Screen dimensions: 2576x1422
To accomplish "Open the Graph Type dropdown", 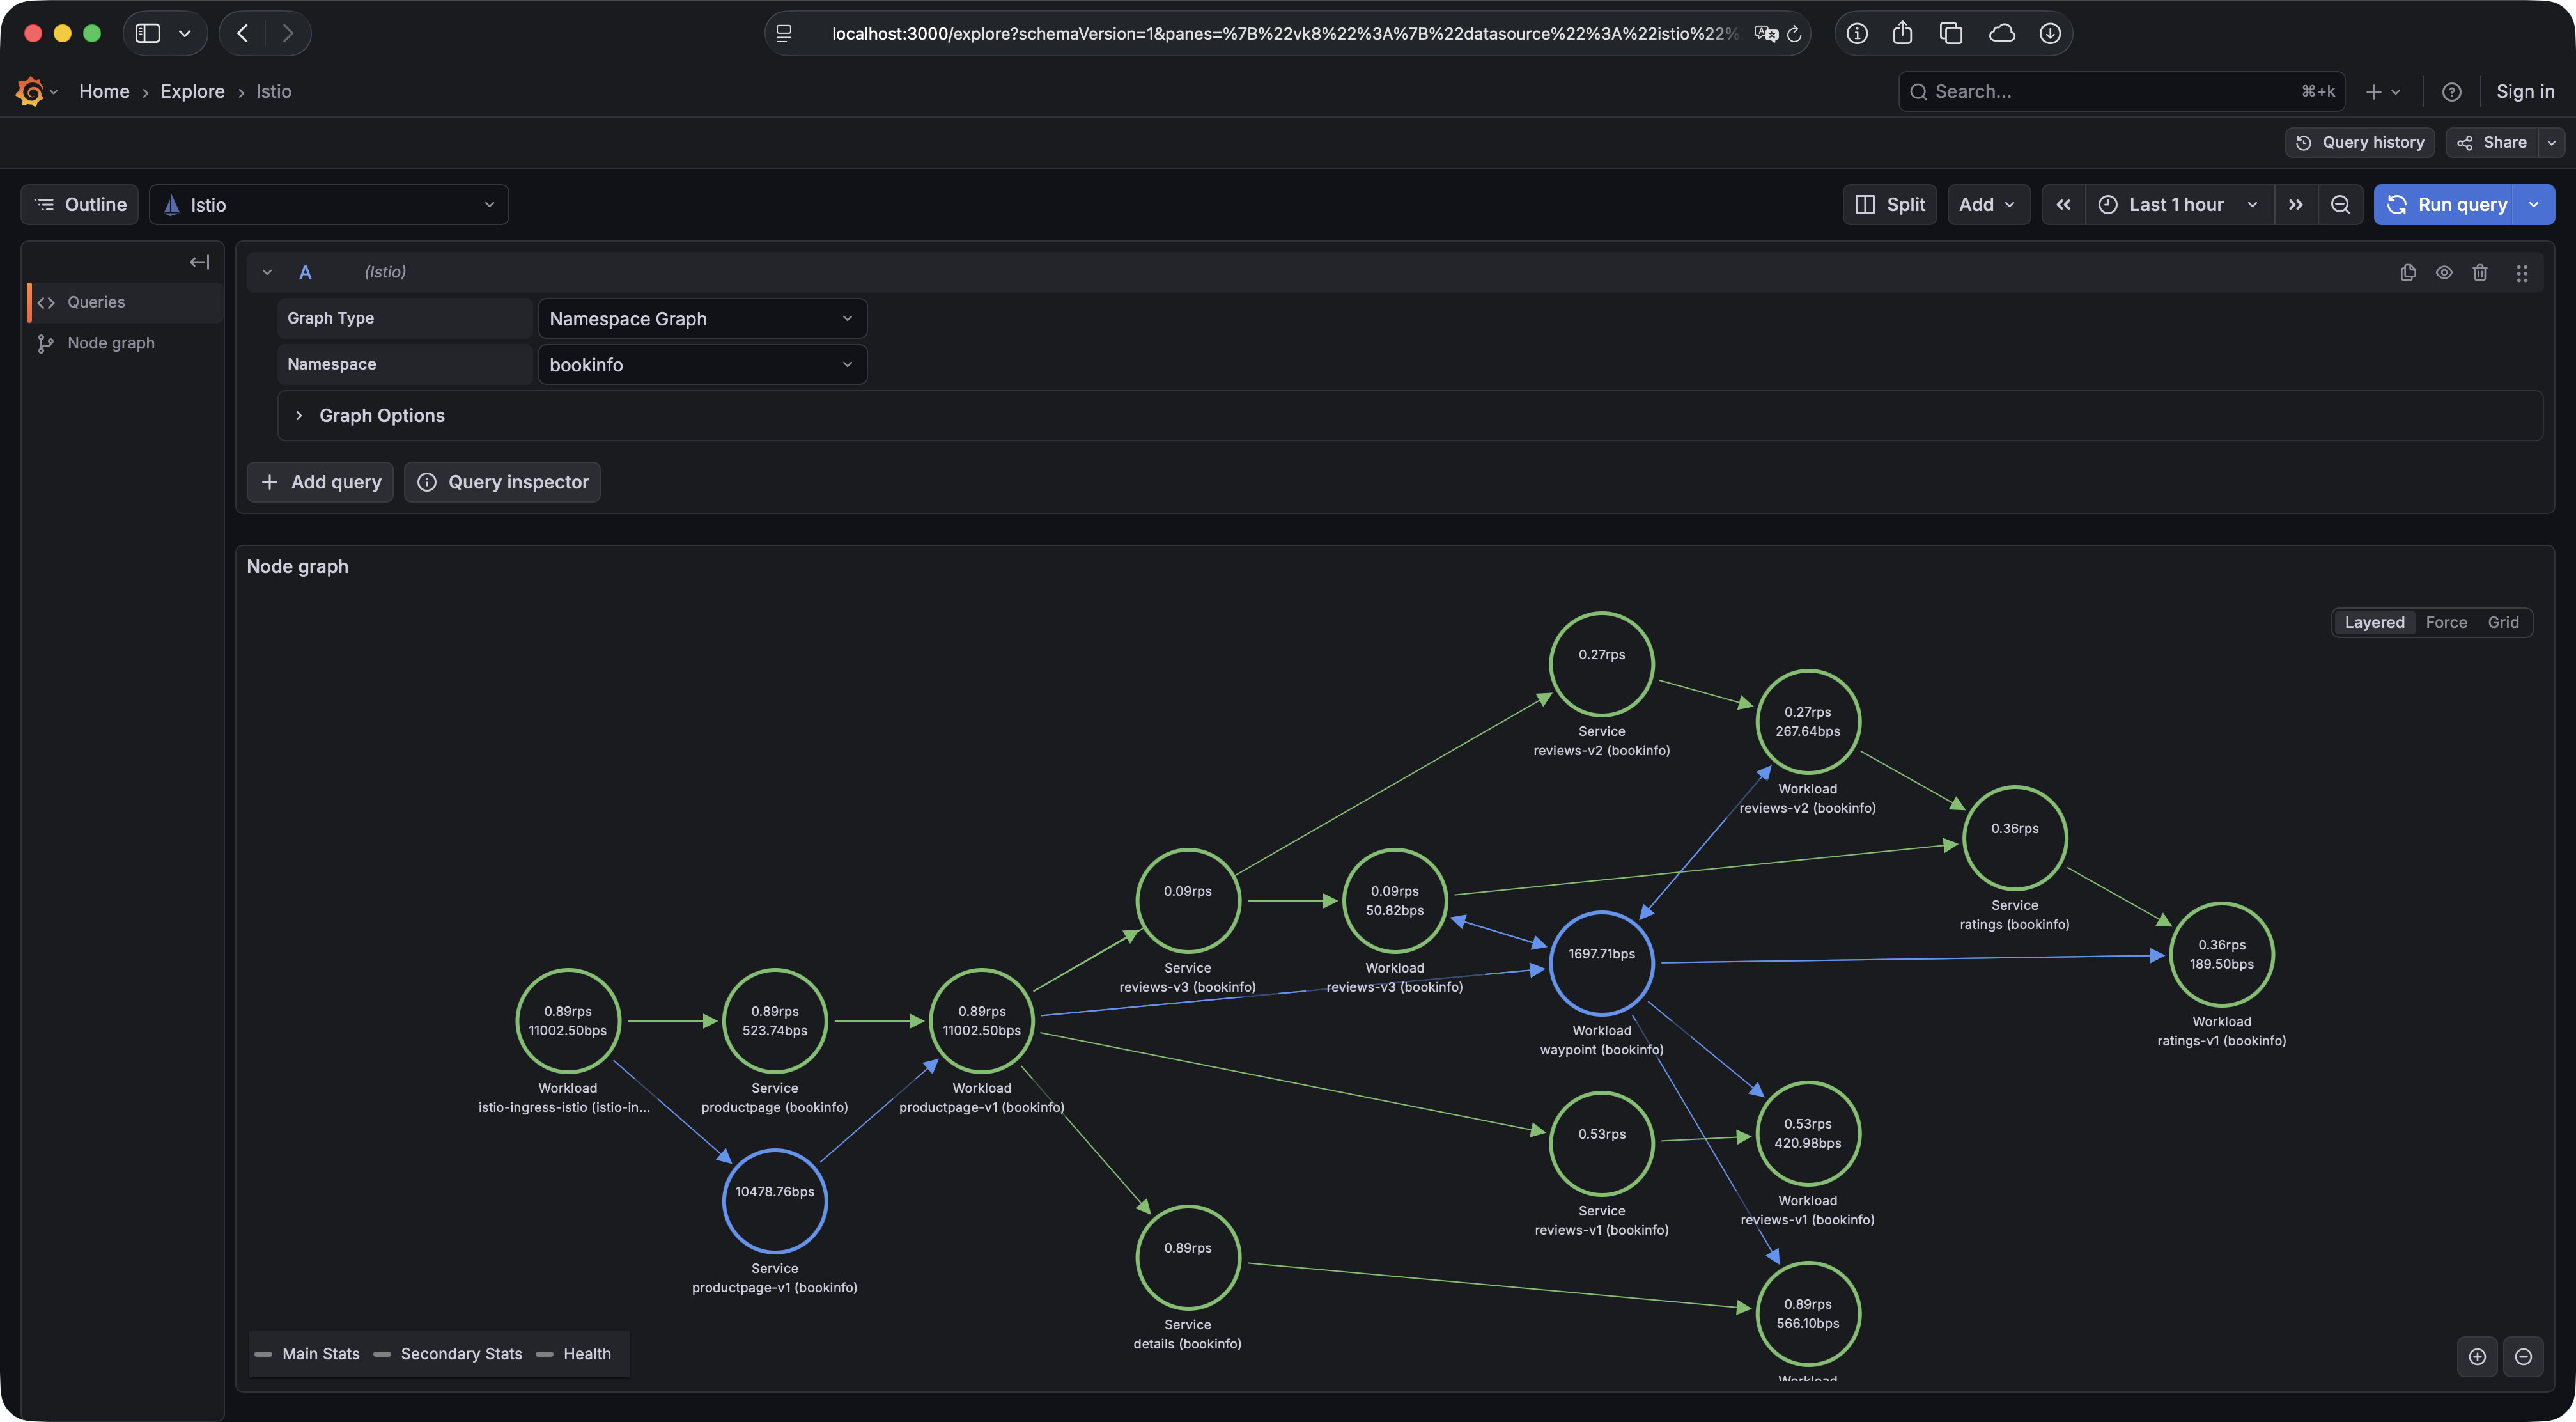I will pos(702,318).
